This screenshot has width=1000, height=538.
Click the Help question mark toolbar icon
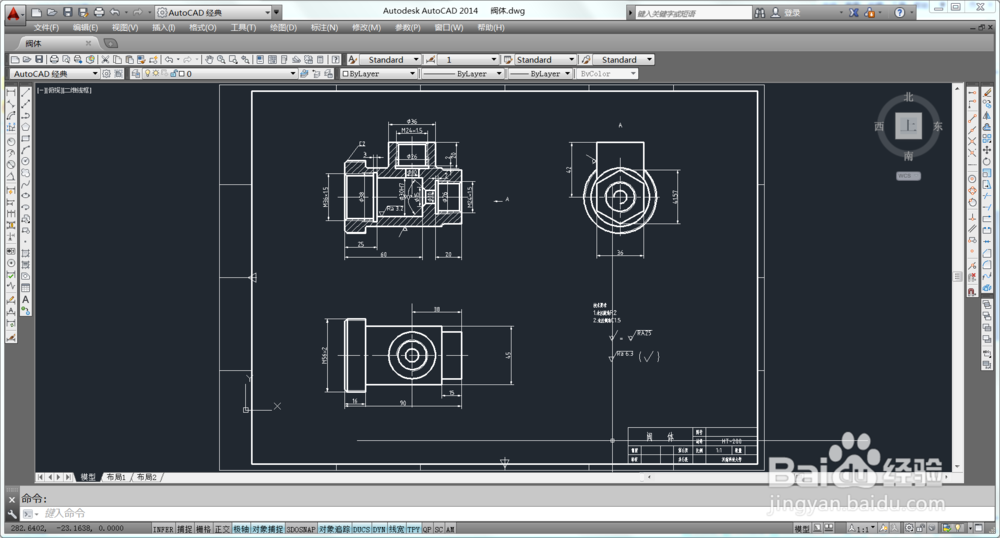click(335, 59)
